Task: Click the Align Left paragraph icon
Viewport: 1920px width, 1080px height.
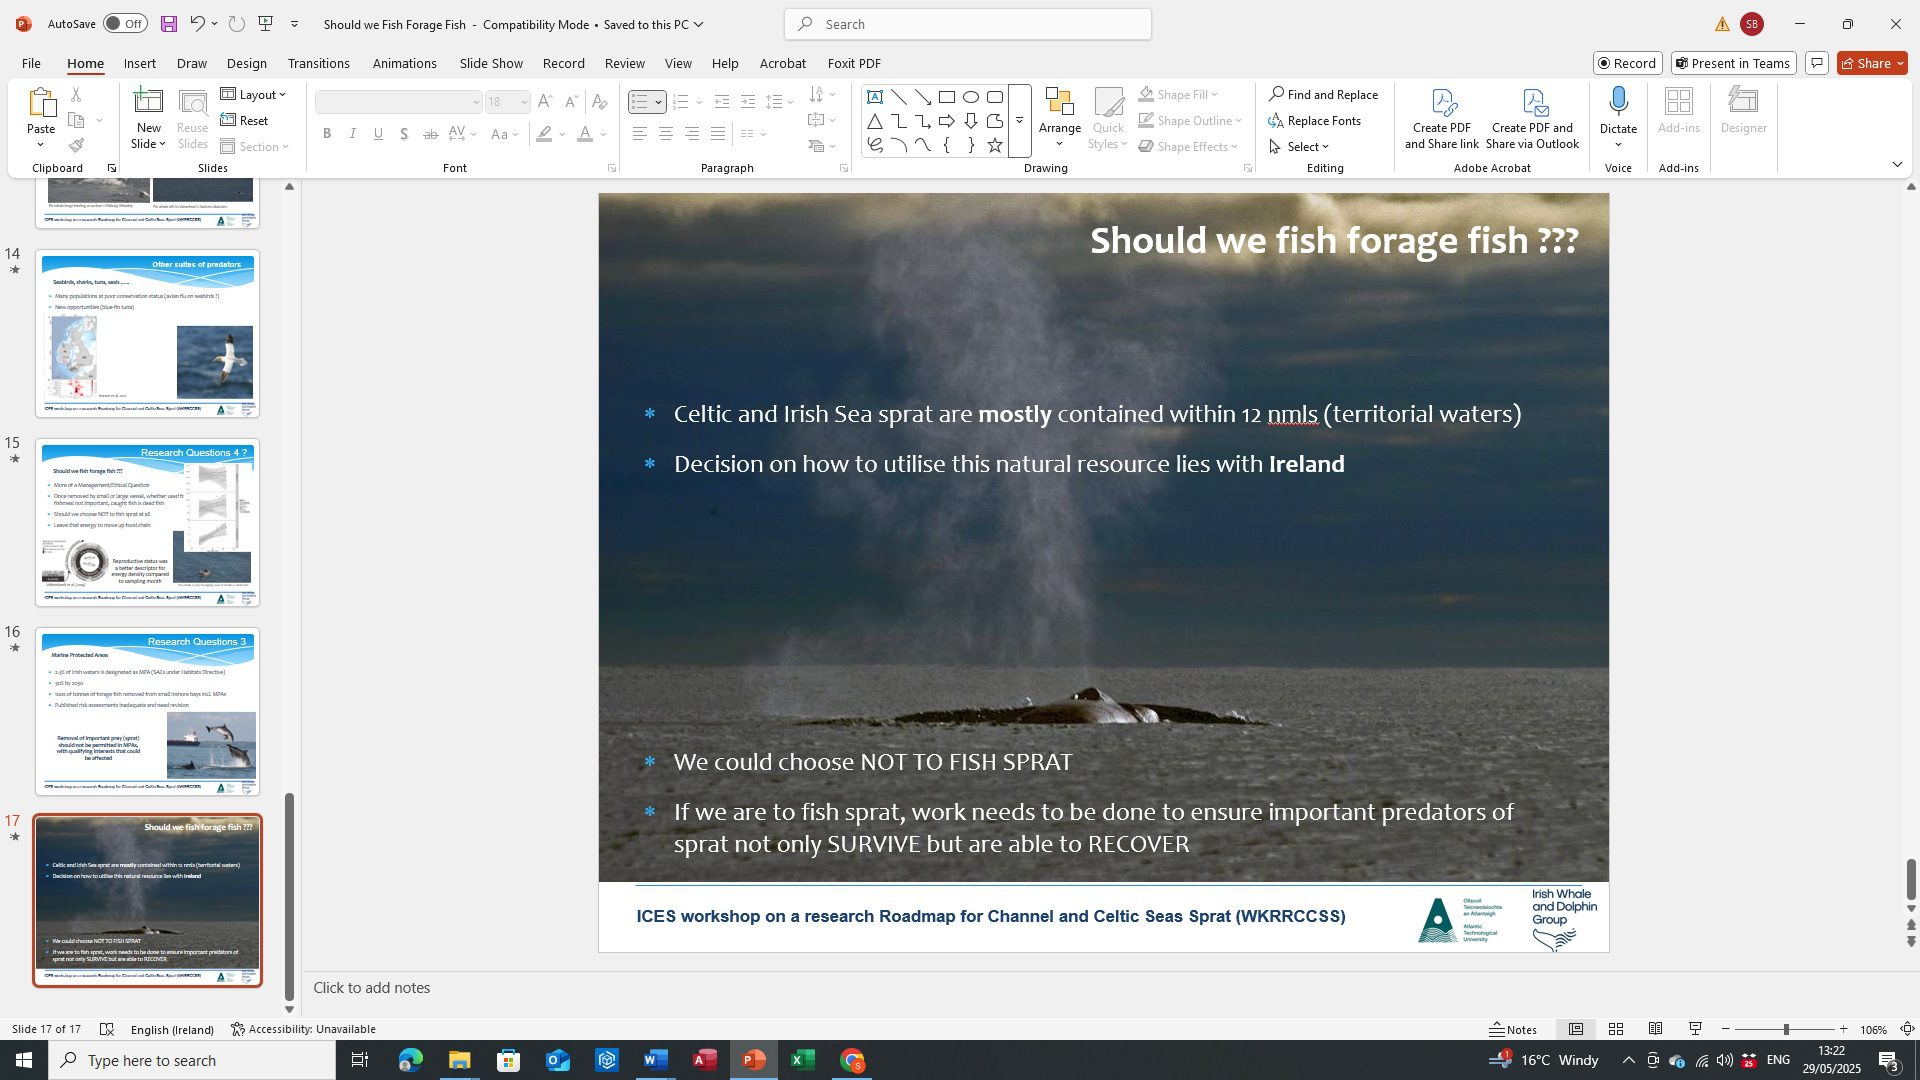Action: coord(640,134)
